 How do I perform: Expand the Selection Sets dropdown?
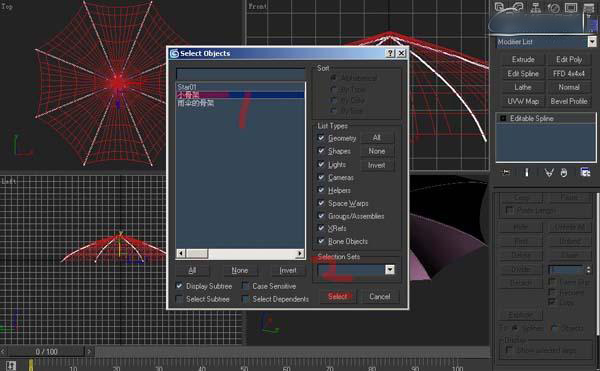390,270
